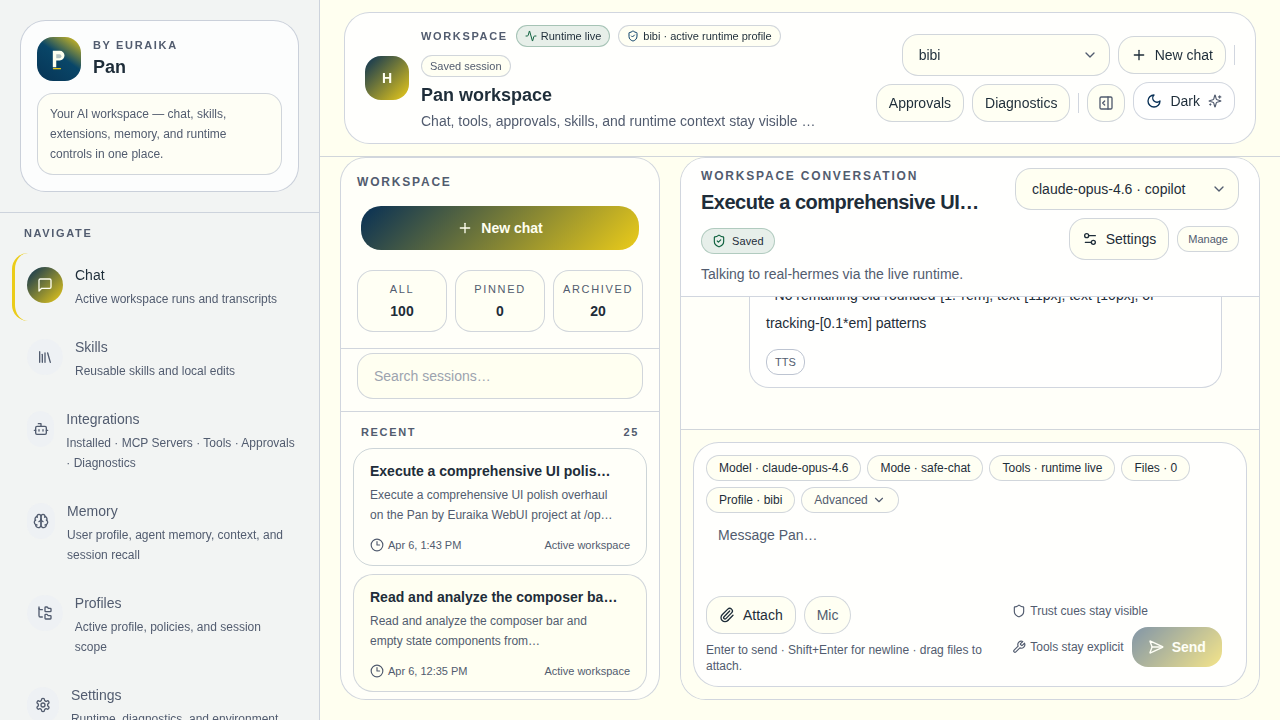Focus the Message Pan text box

click(970, 553)
